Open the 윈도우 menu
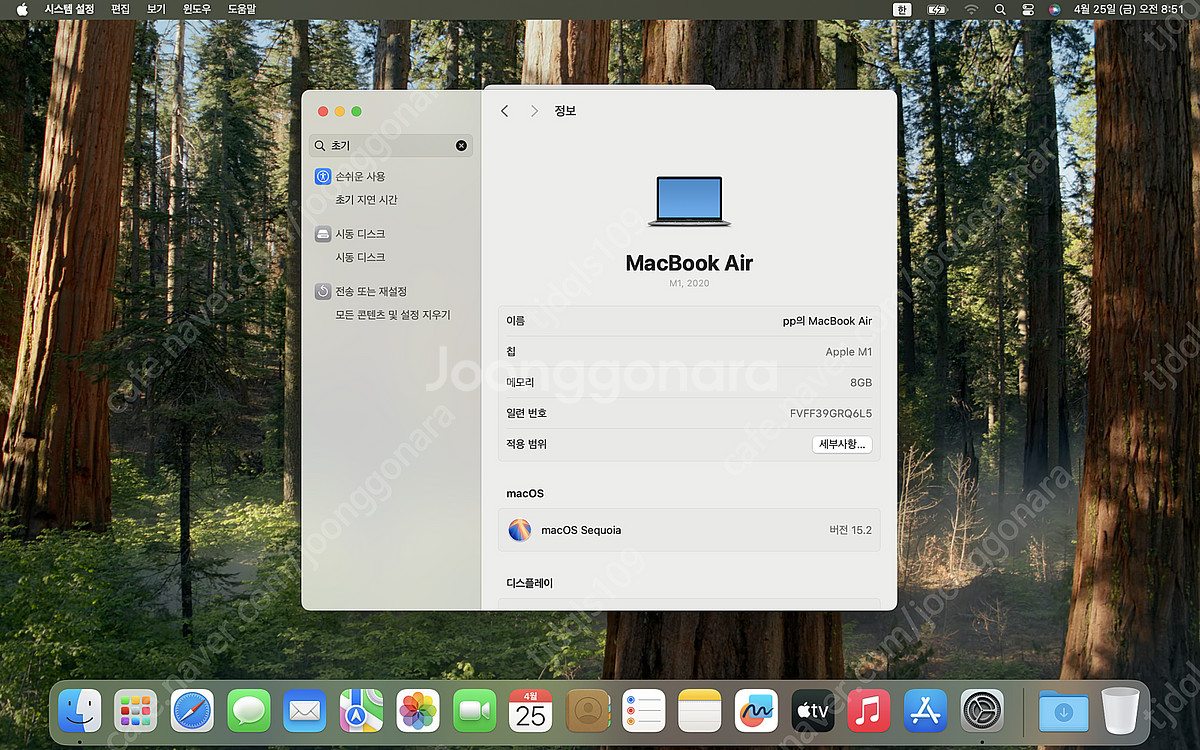 click(x=197, y=9)
